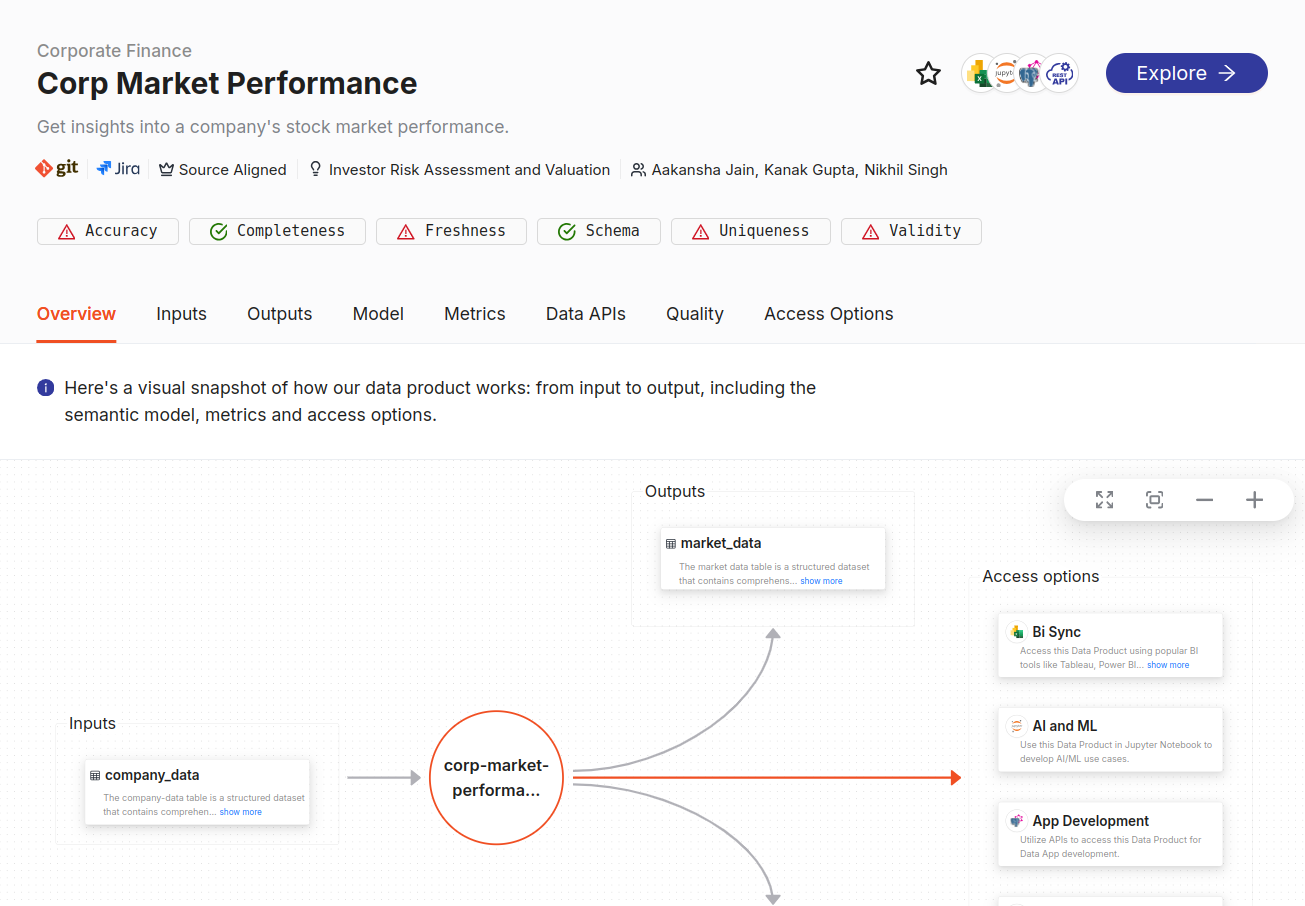Click the Schema quality badge
Screen dimensions: 1305x906
point(599,231)
